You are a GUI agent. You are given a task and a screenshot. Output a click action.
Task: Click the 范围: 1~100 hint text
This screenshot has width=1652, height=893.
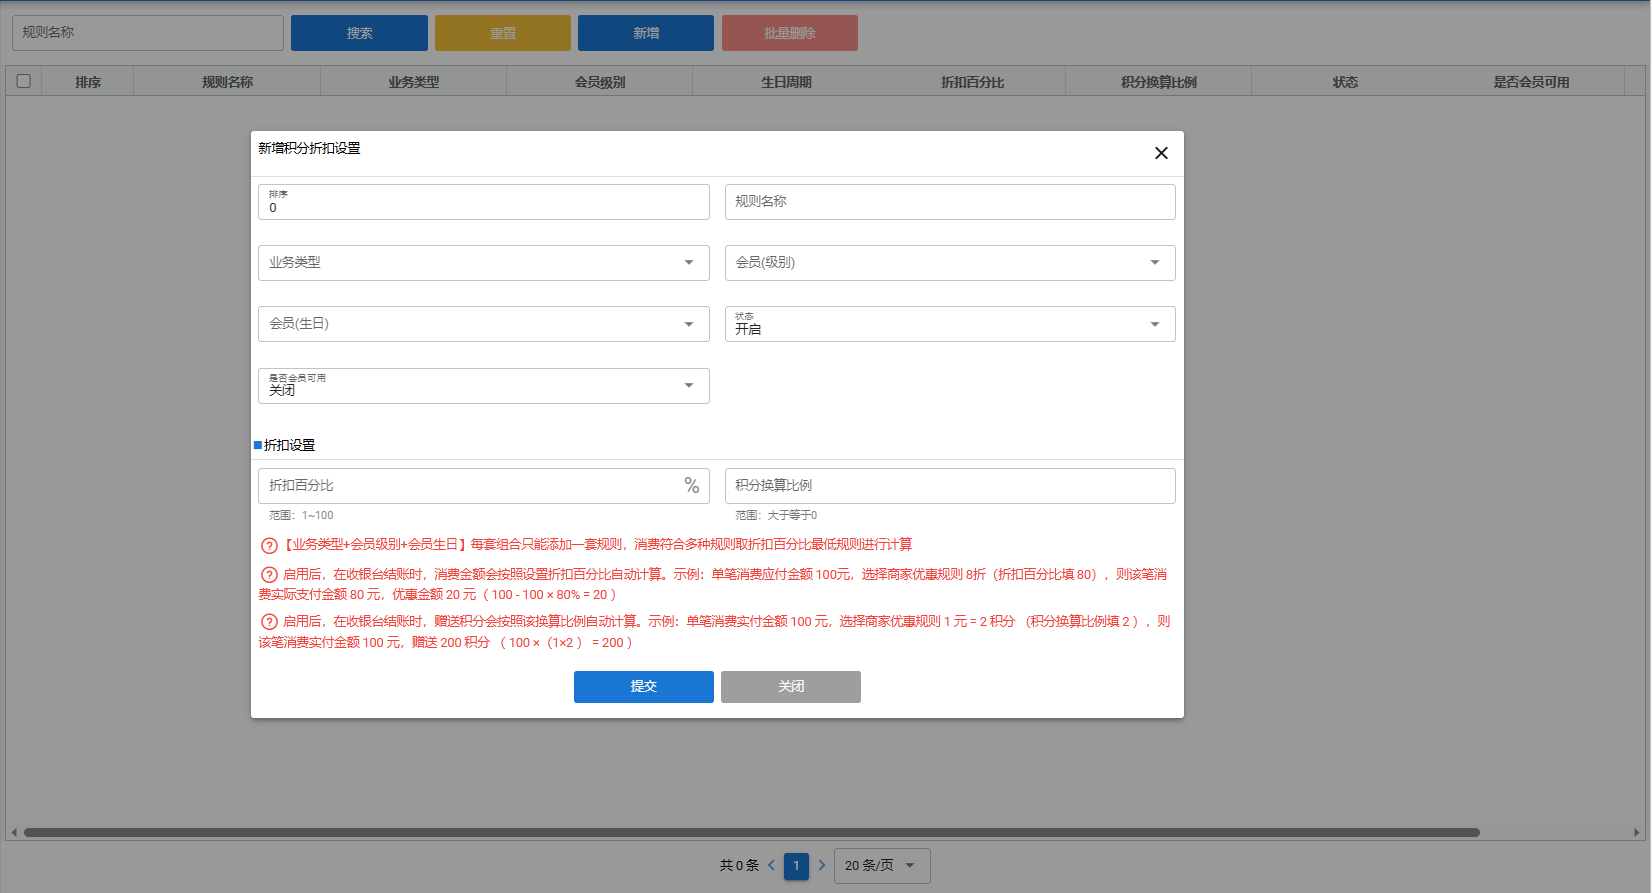[x=301, y=515]
